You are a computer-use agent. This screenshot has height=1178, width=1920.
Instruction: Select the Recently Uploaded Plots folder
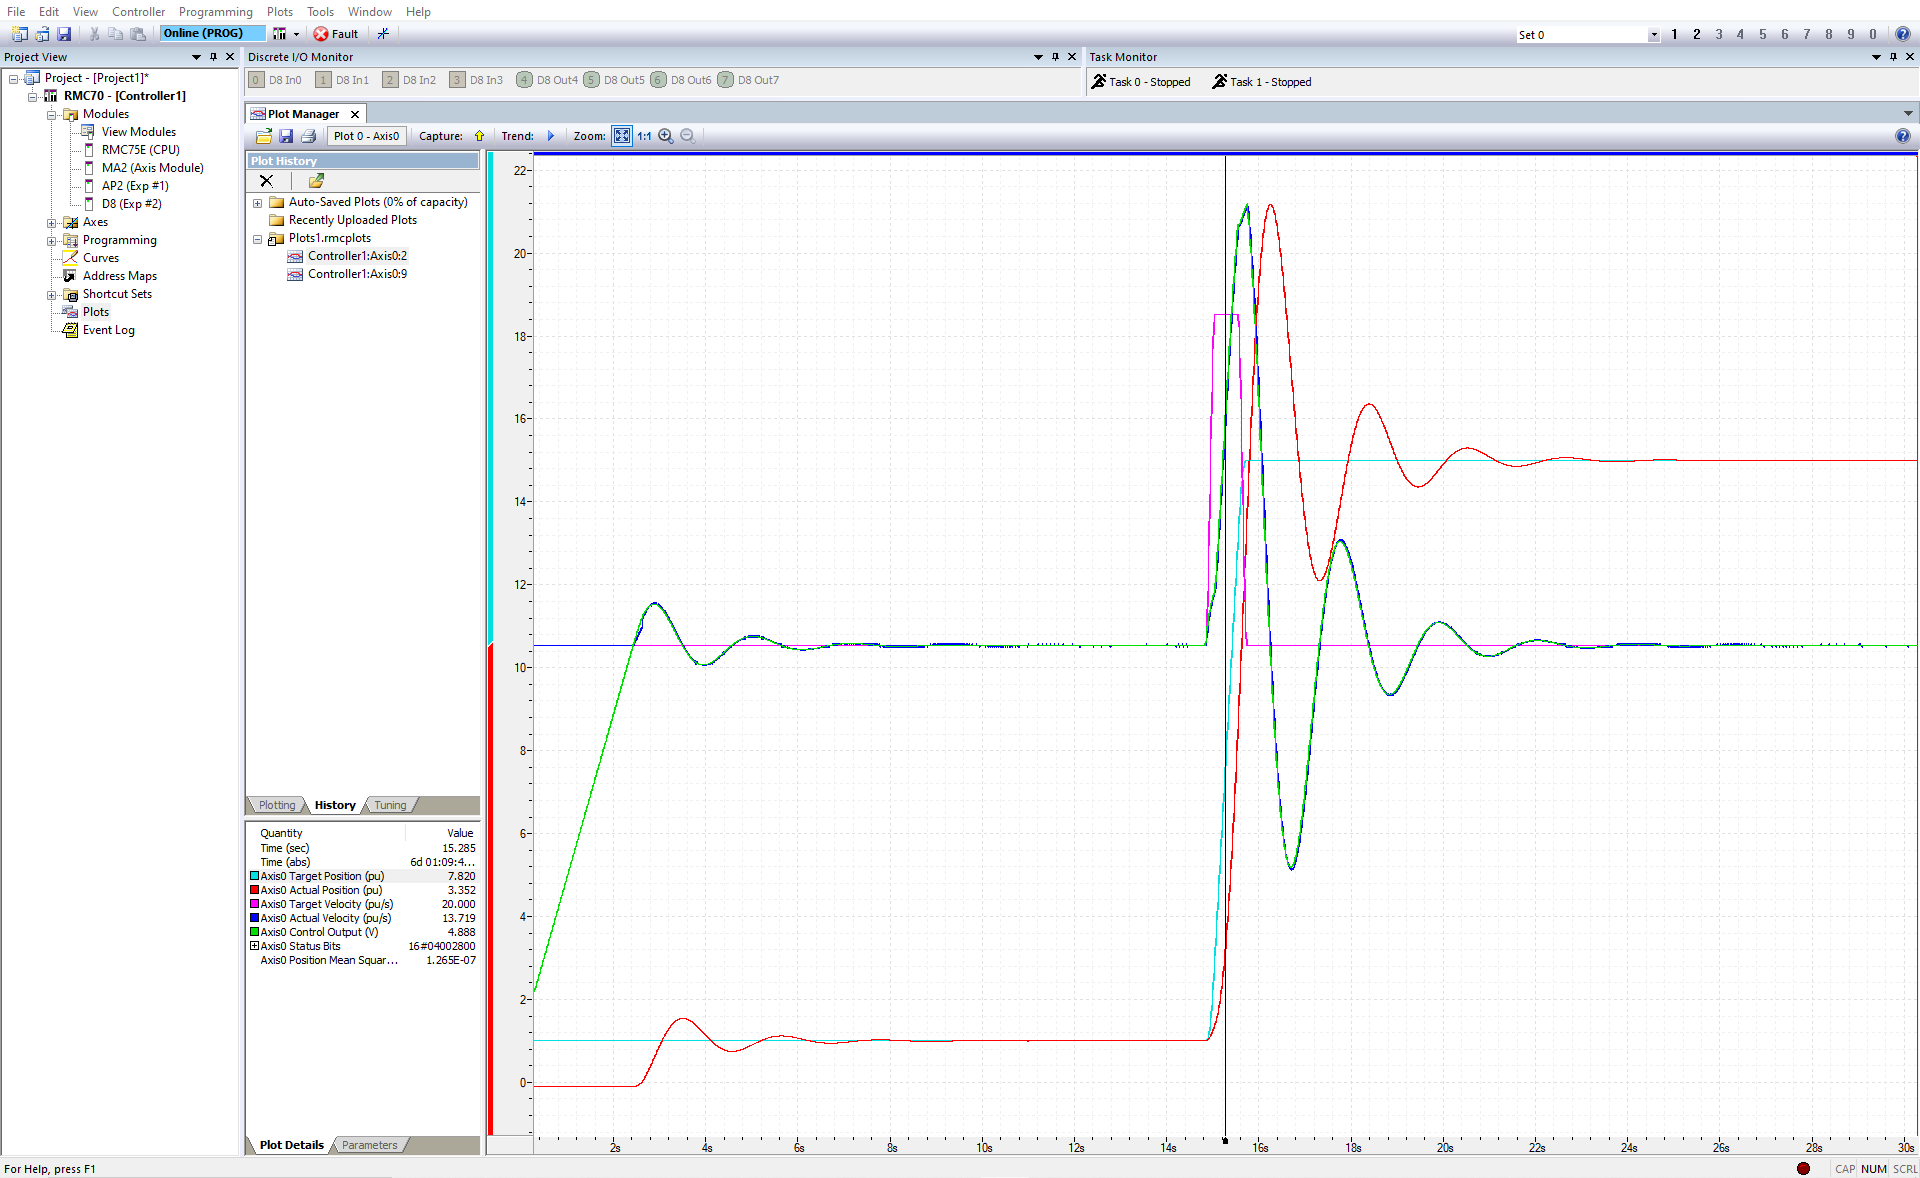[352, 220]
